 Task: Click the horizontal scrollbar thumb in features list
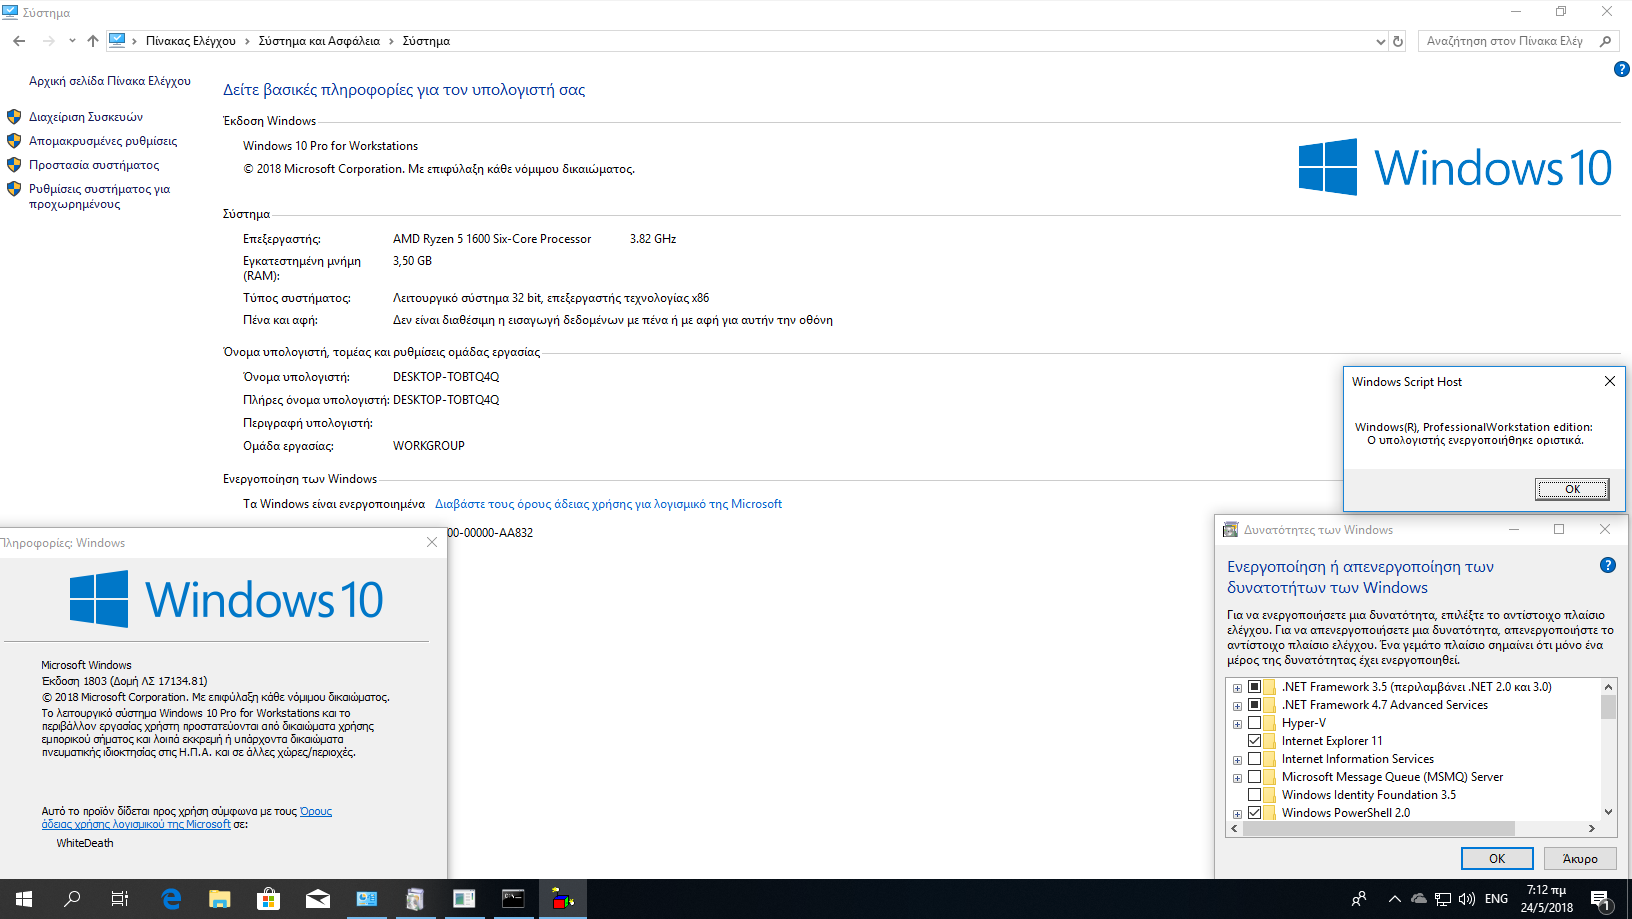point(1378,828)
